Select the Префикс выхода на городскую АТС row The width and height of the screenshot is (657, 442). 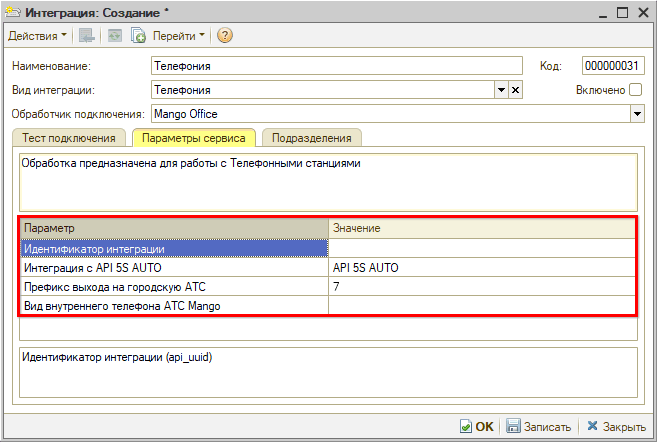click(x=174, y=286)
